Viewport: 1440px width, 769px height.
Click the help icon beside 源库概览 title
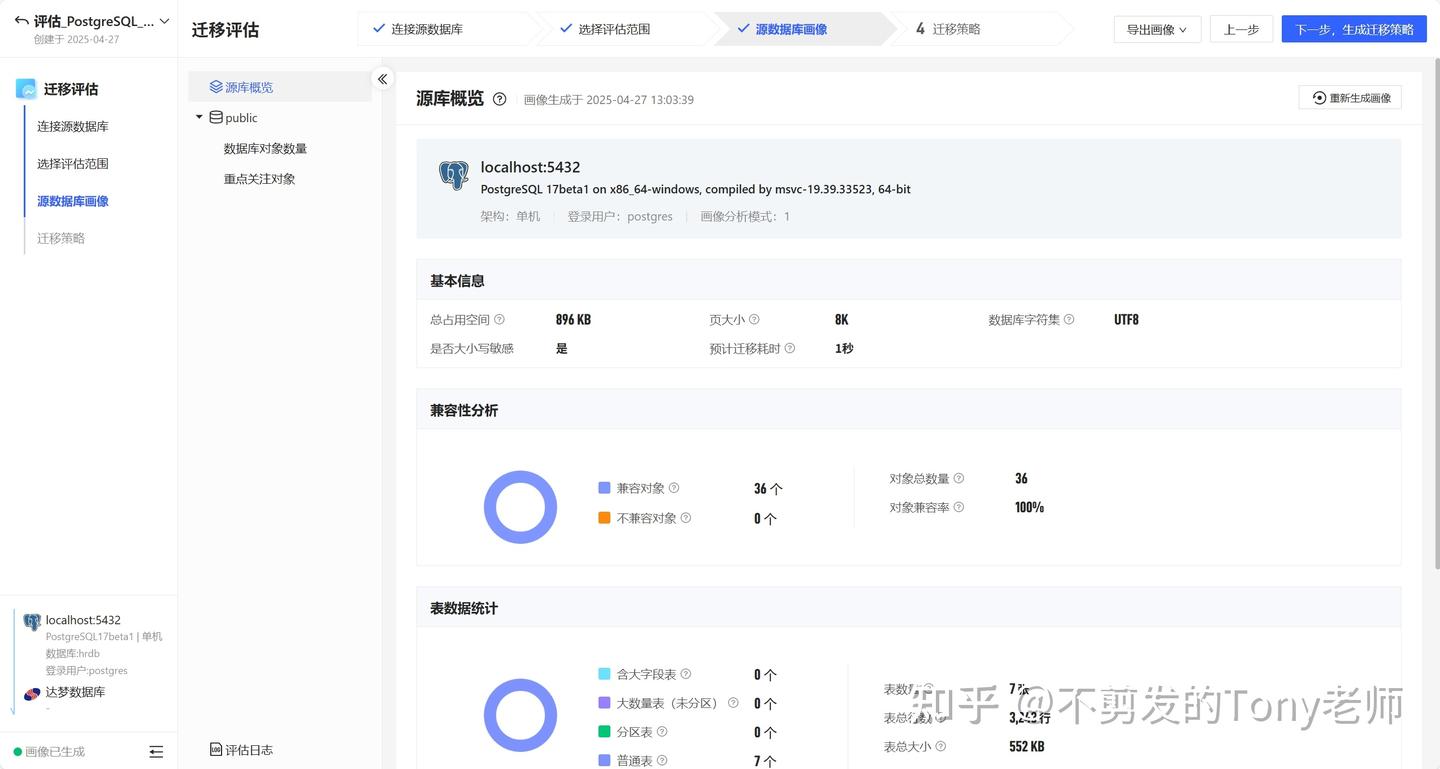point(499,99)
